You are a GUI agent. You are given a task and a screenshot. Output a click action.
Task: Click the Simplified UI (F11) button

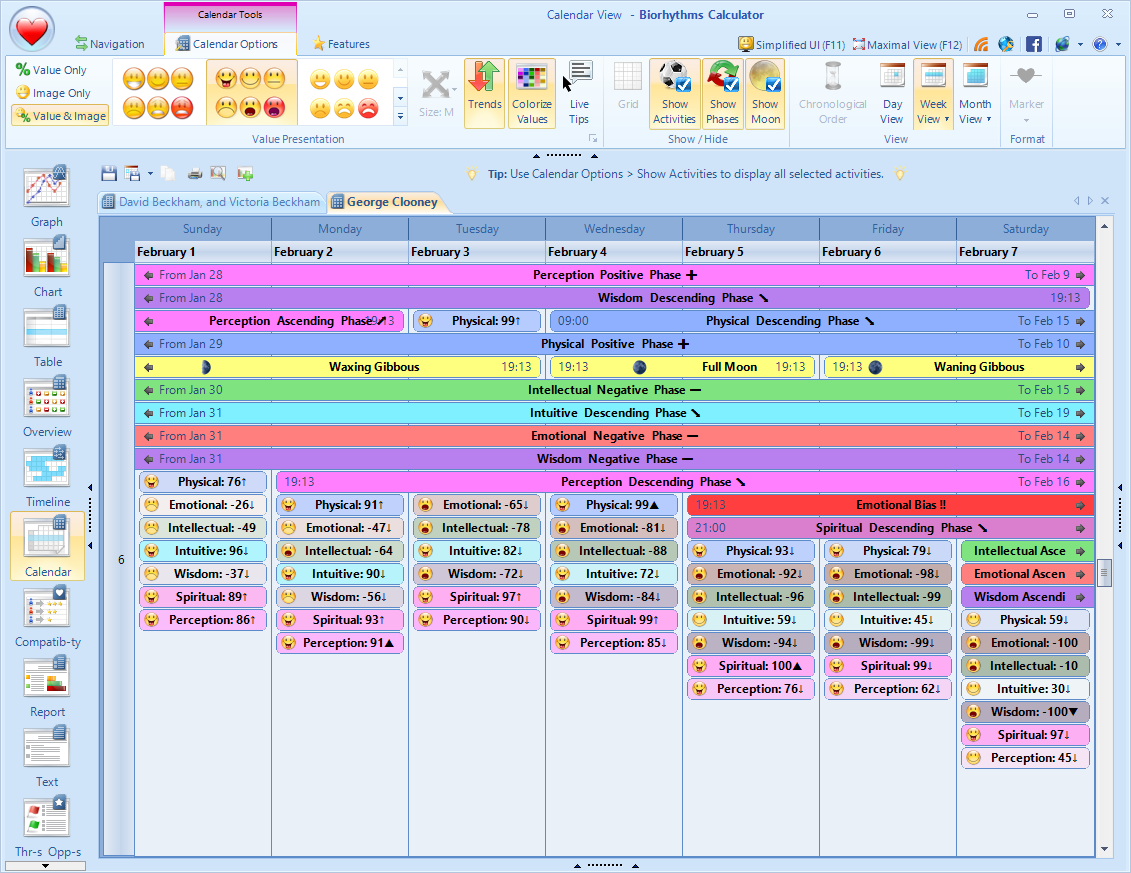pos(792,44)
